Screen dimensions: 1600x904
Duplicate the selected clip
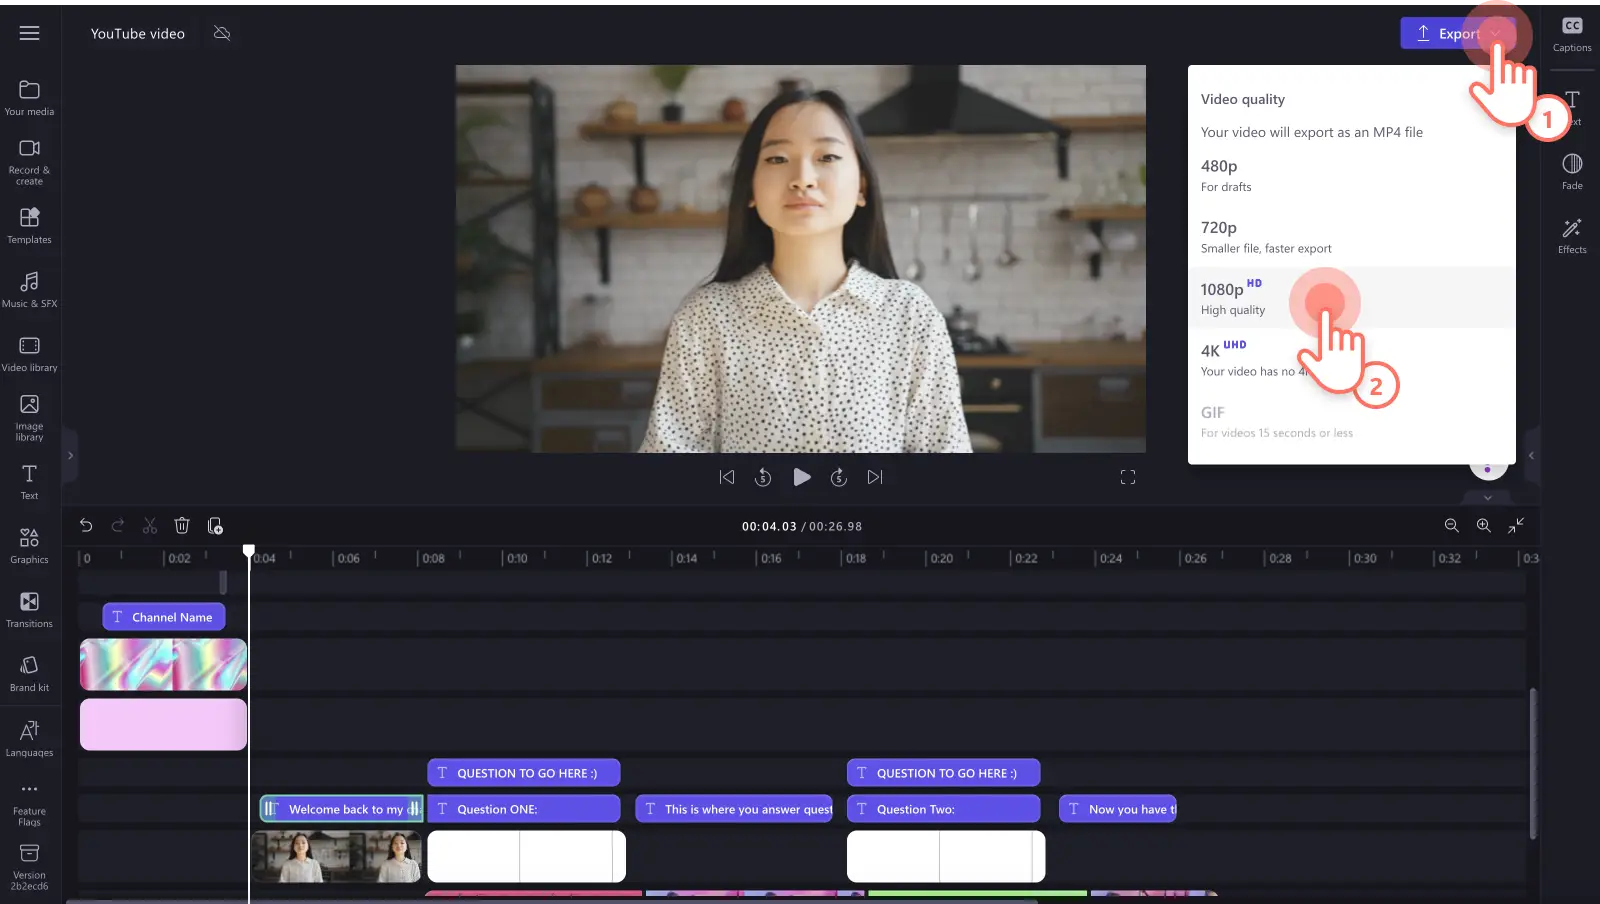point(215,525)
